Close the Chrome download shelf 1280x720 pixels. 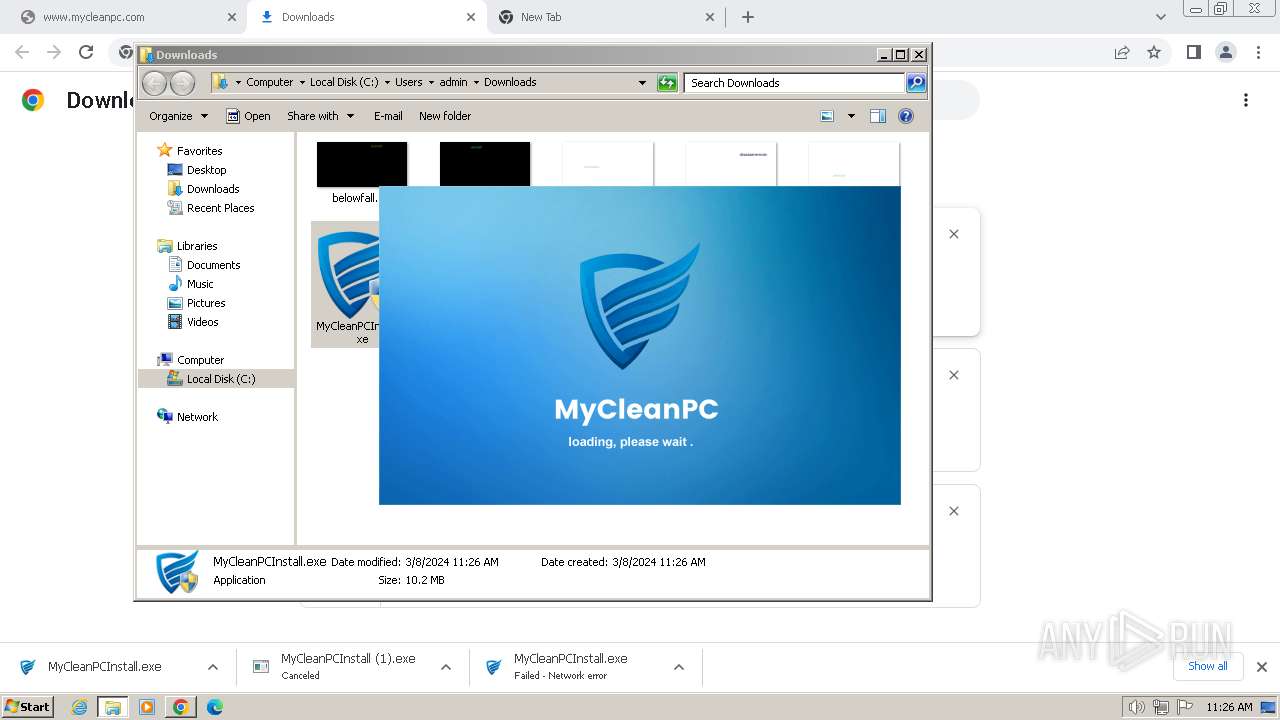point(1262,667)
